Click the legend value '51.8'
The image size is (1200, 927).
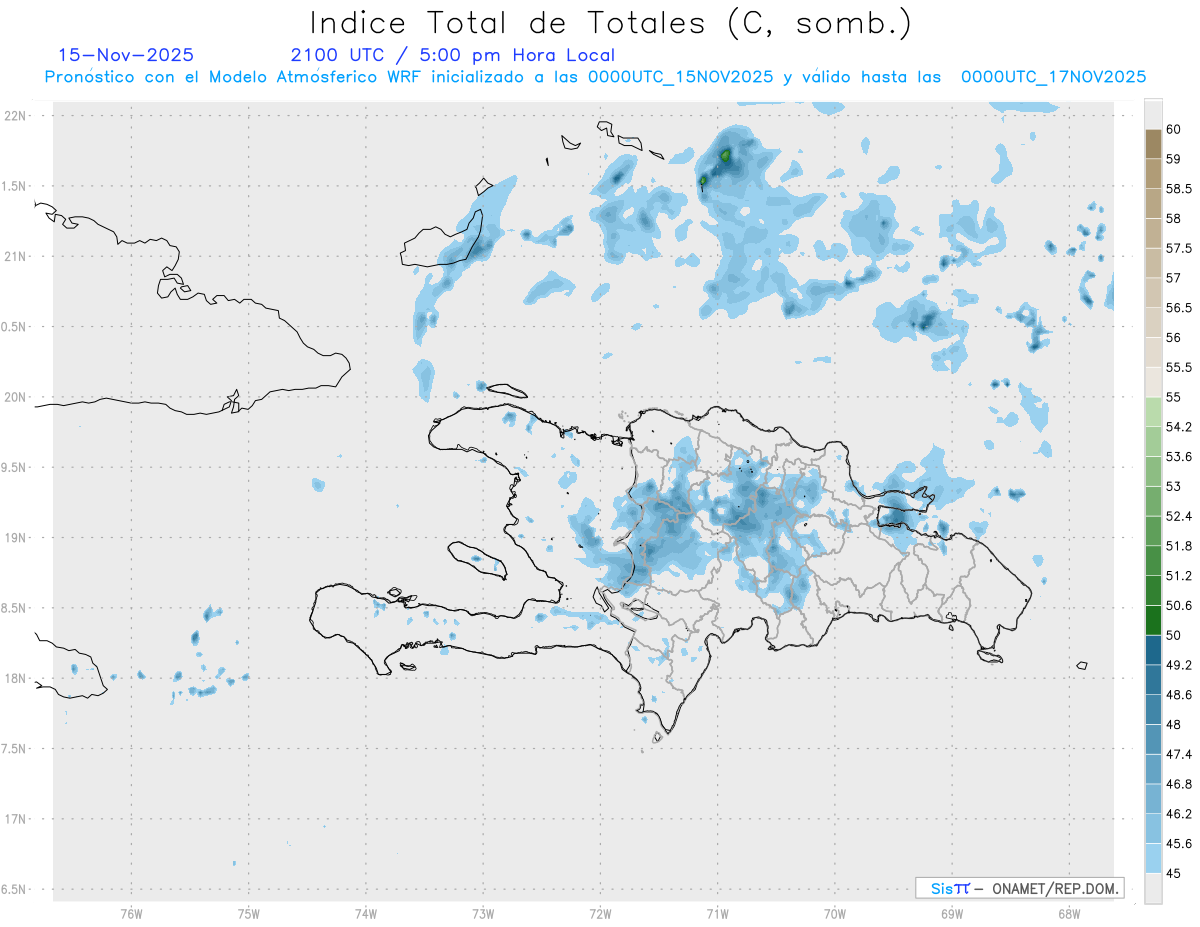[1180, 546]
